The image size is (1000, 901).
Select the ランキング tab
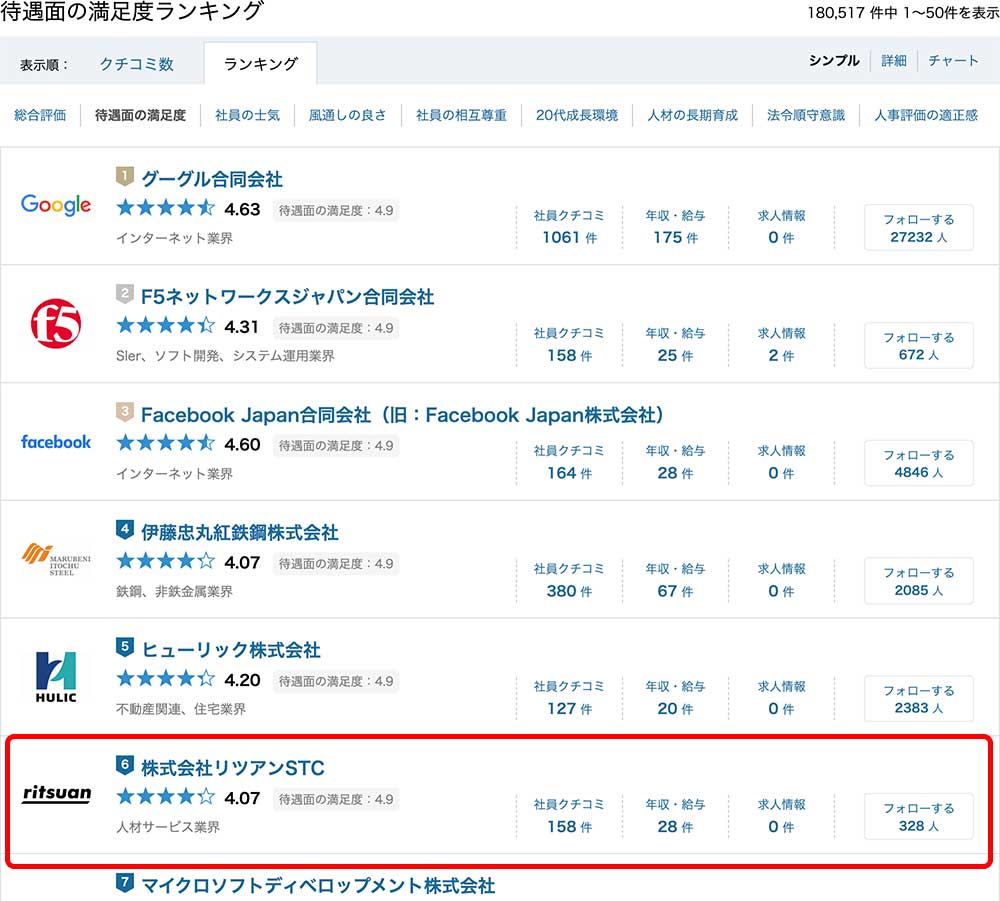(x=260, y=64)
